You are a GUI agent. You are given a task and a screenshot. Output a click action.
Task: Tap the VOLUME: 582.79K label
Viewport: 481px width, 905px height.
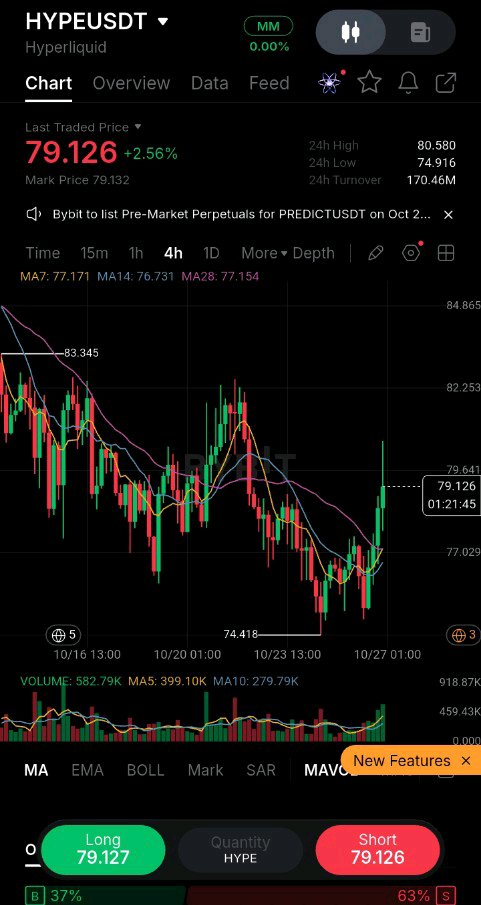(71, 682)
